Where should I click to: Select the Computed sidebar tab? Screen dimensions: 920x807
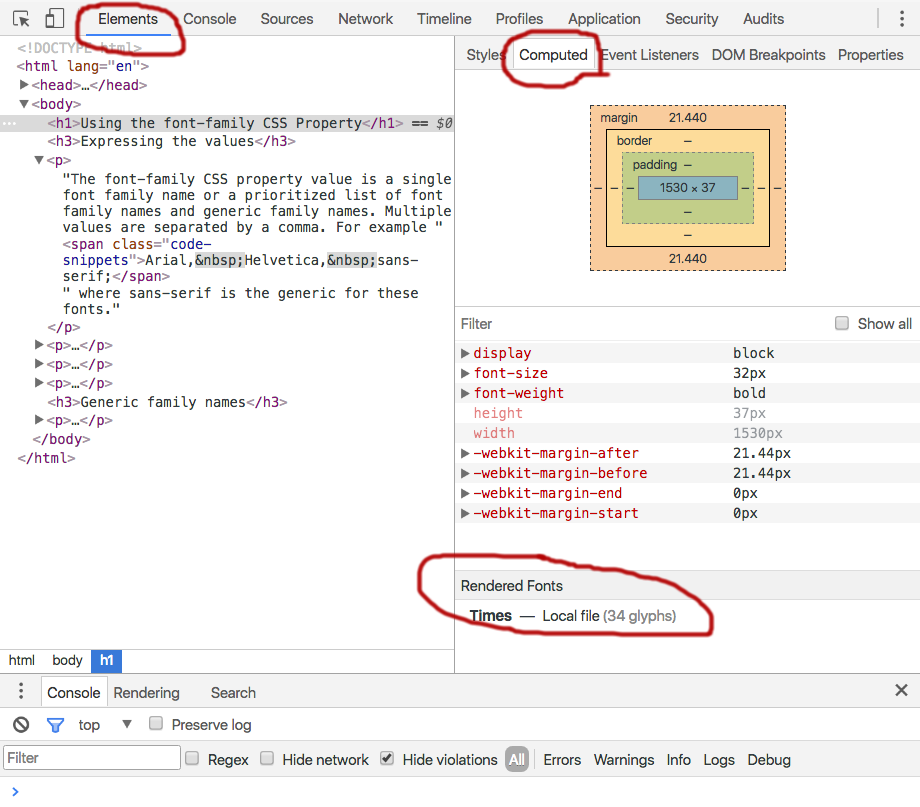[553, 55]
